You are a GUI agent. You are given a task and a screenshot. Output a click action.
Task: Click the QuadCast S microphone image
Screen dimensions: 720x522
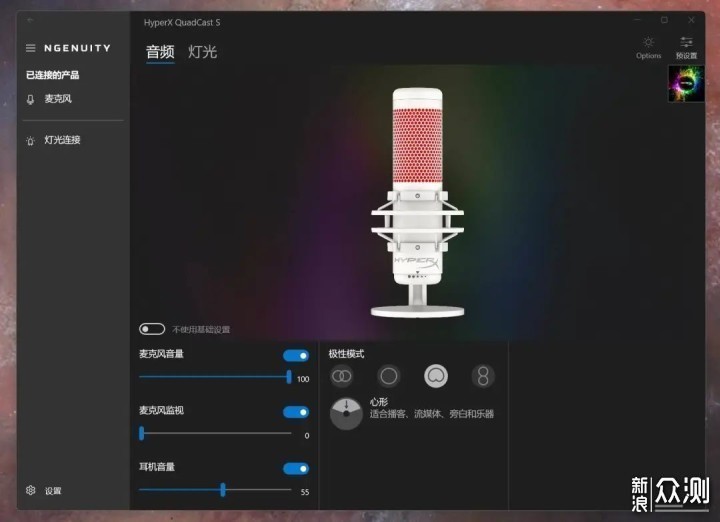(417, 202)
